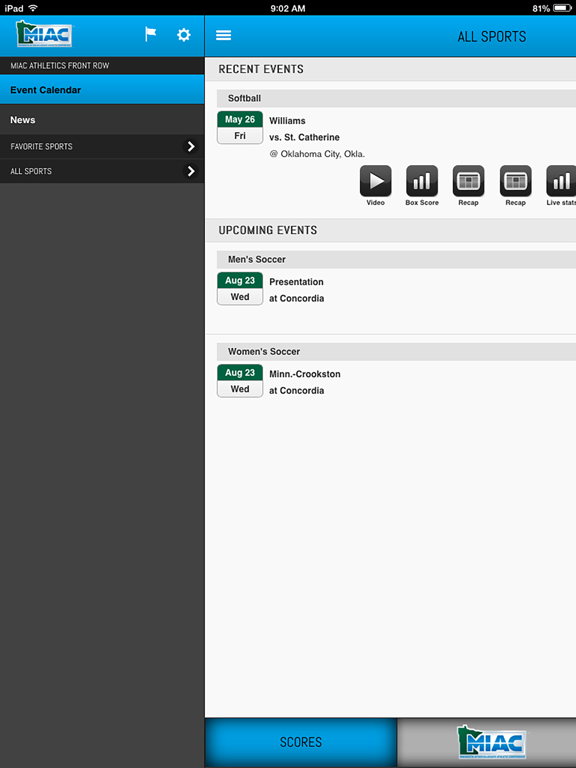The height and width of the screenshot is (768, 576).
Task: Tap the ALL SPORTS title
Action: coord(492,36)
